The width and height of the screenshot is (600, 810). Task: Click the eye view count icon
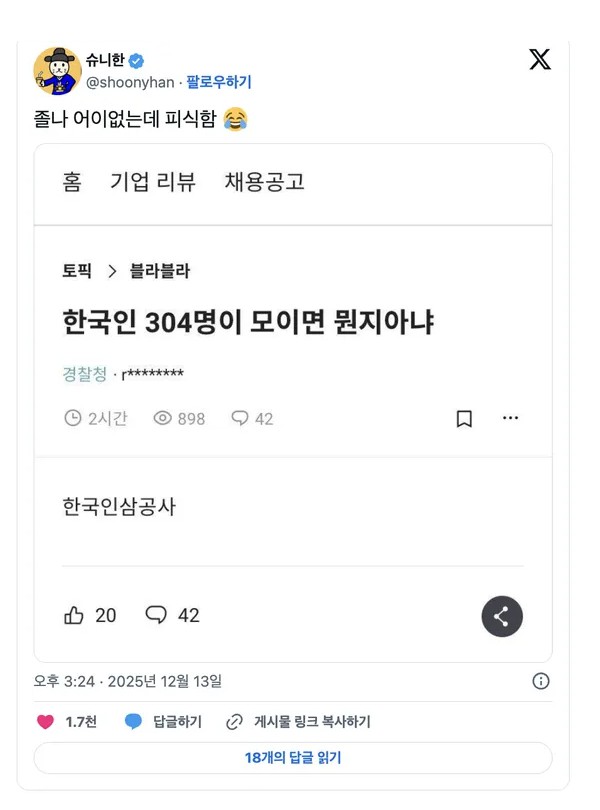[163, 419]
